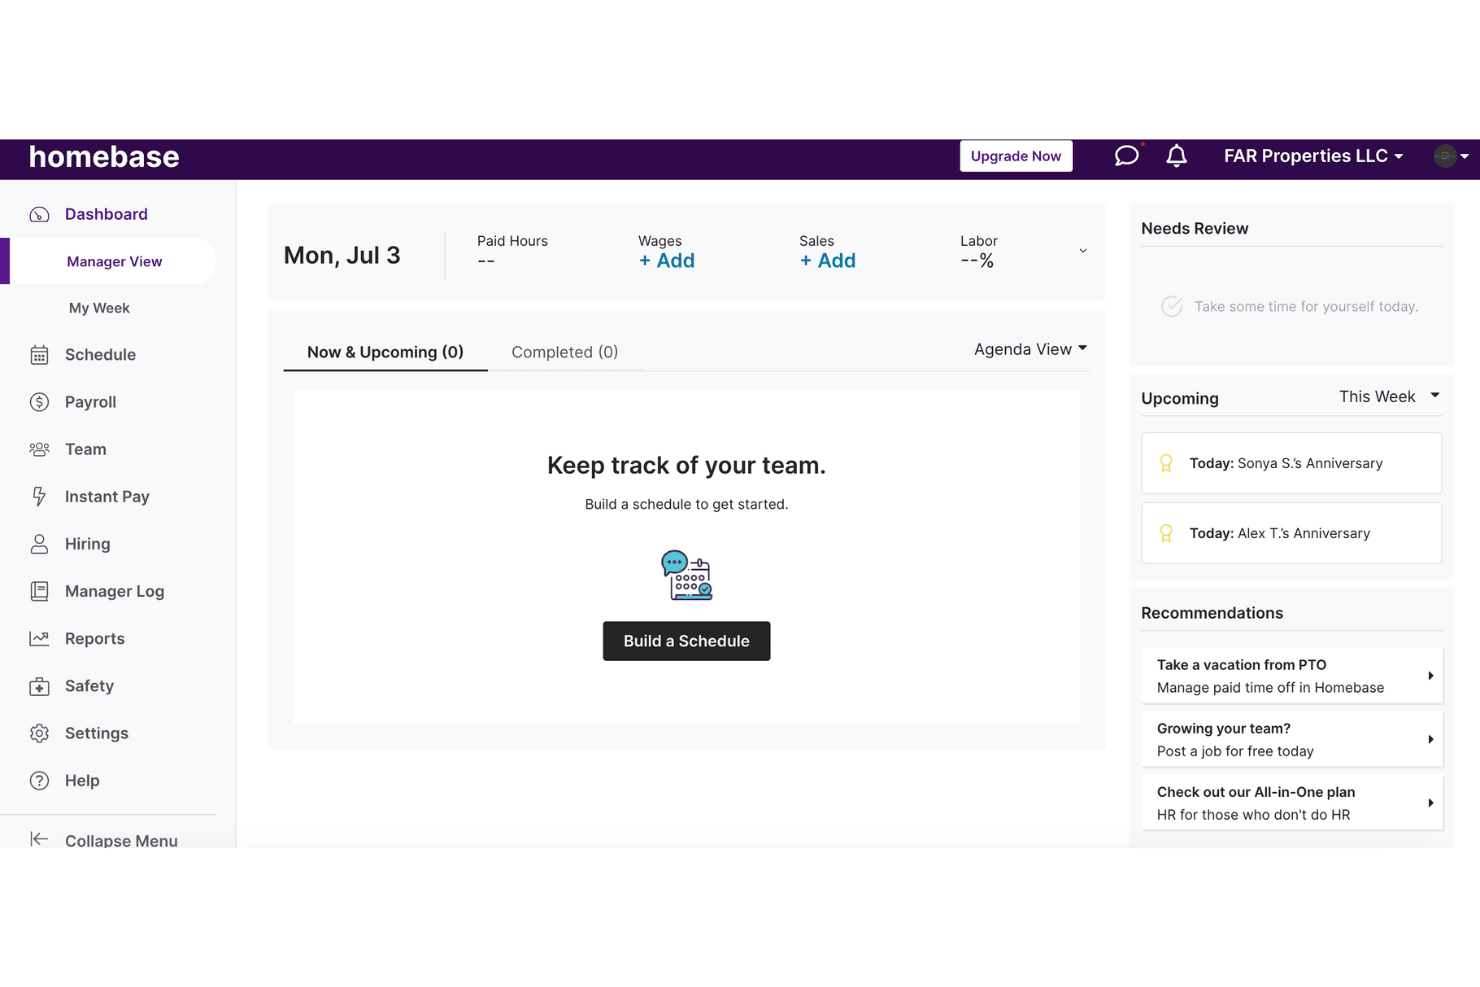Viewport: 1480px width, 987px height.
Task: Open the FAR Properties LLC location dropdown
Action: point(1313,156)
